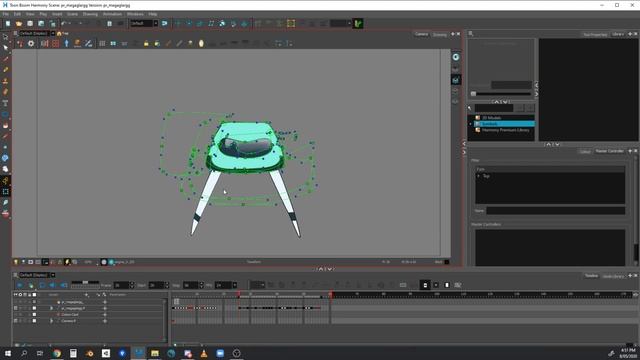The height and width of the screenshot is (360, 640).
Task: Toggle checkbox of Colour-Card layer
Action: tap(34, 315)
